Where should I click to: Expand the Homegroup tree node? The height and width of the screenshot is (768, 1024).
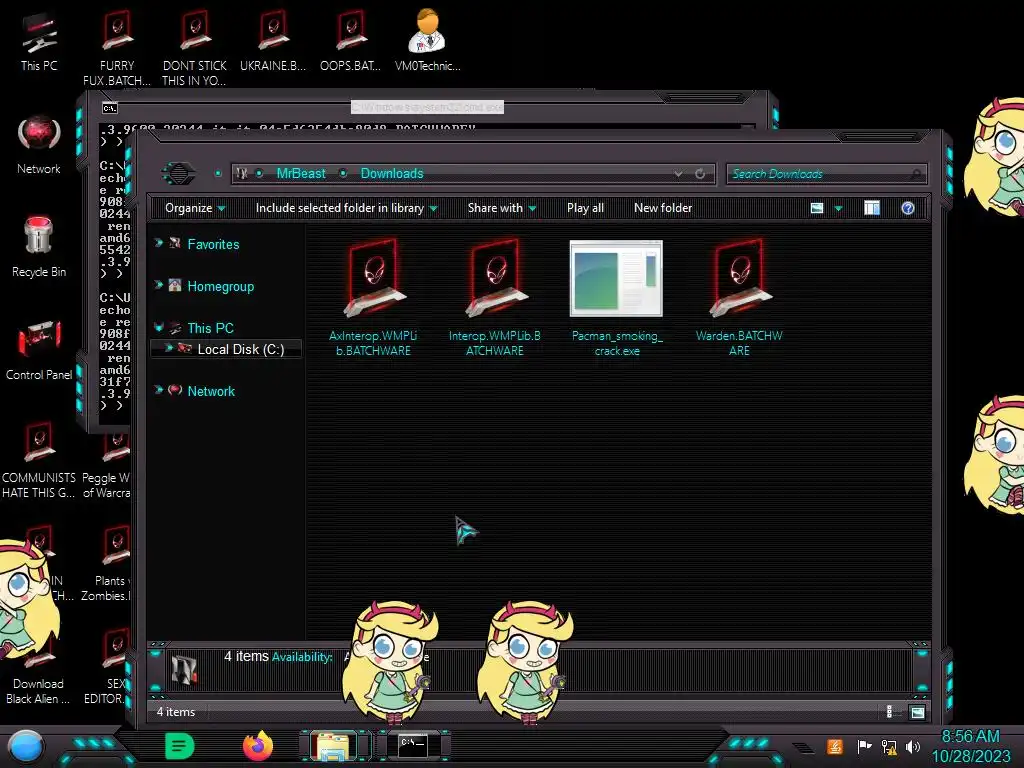click(x=159, y=285)
